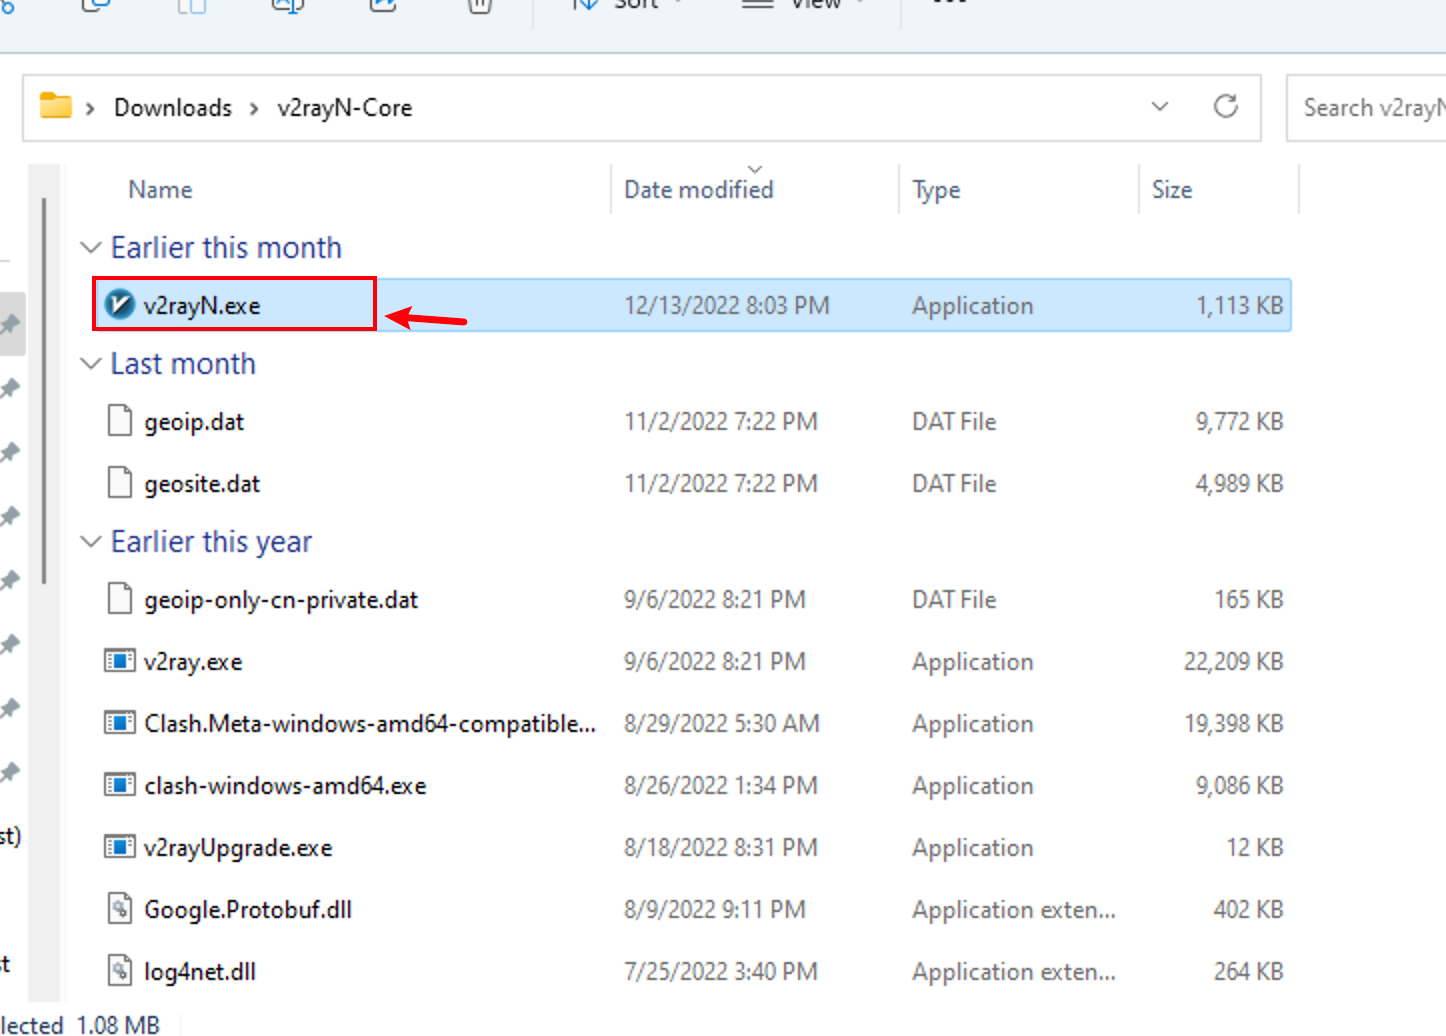Click the folder icon in the address bar
The height and width of the screenshot is (1036, 1446).
(x=55, y=105)
